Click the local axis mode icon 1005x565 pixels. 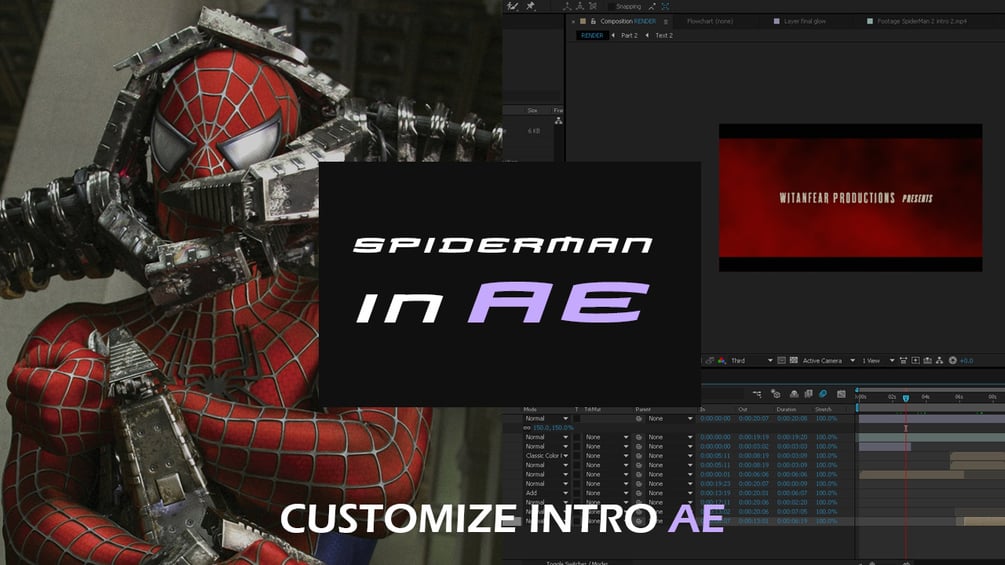pyautogui.click(x=567, y=6)
